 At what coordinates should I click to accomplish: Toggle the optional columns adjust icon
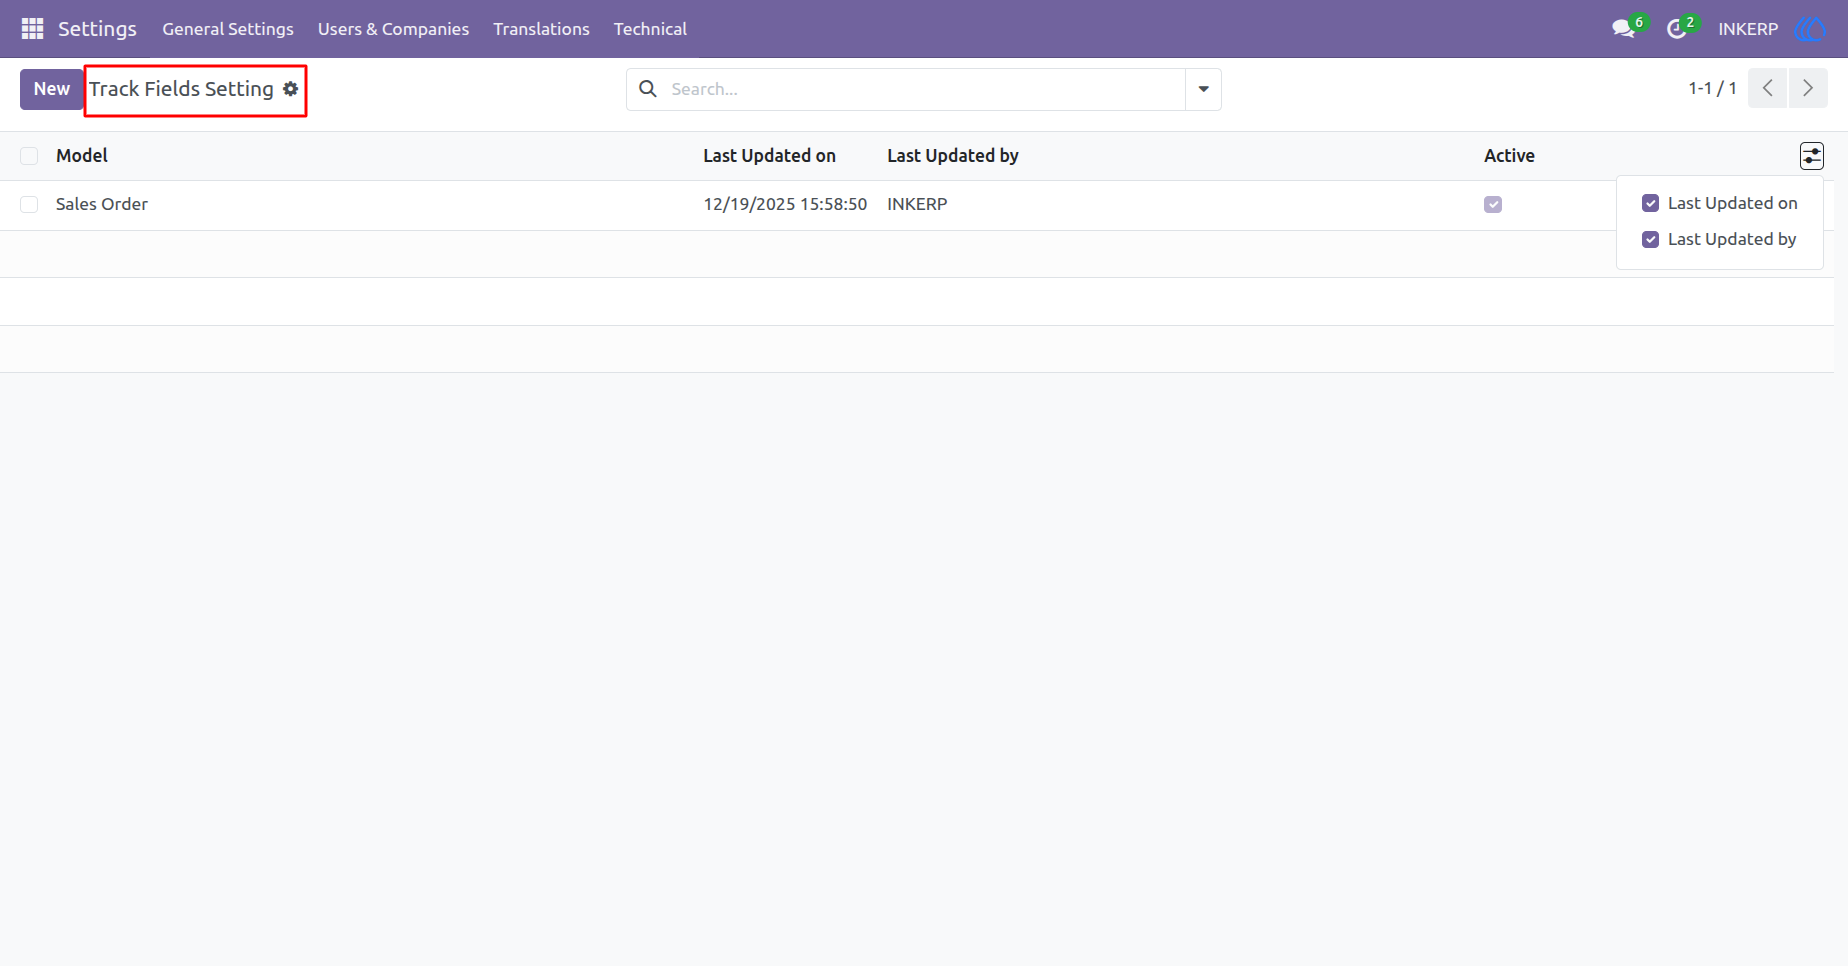point(1812,156)
